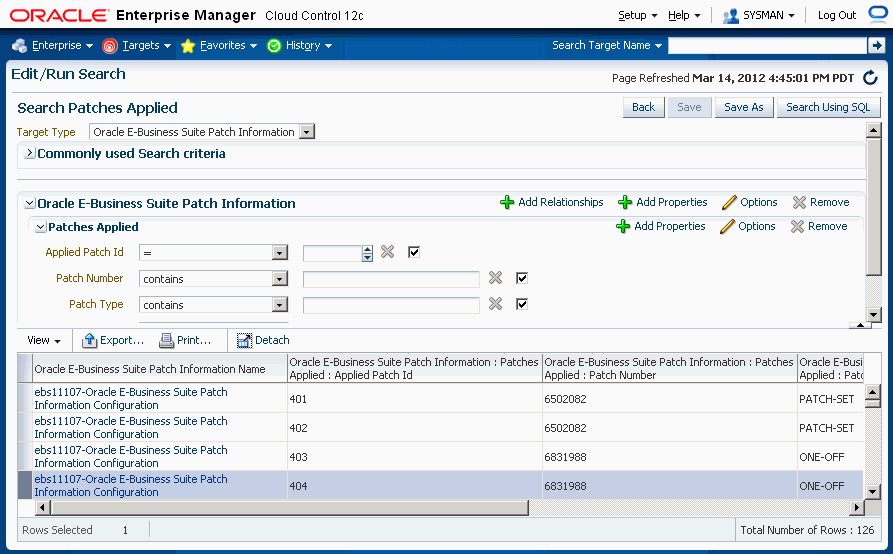Click the page refresh icon
Viewport: 893px width, 554px height.
[870, 77]
